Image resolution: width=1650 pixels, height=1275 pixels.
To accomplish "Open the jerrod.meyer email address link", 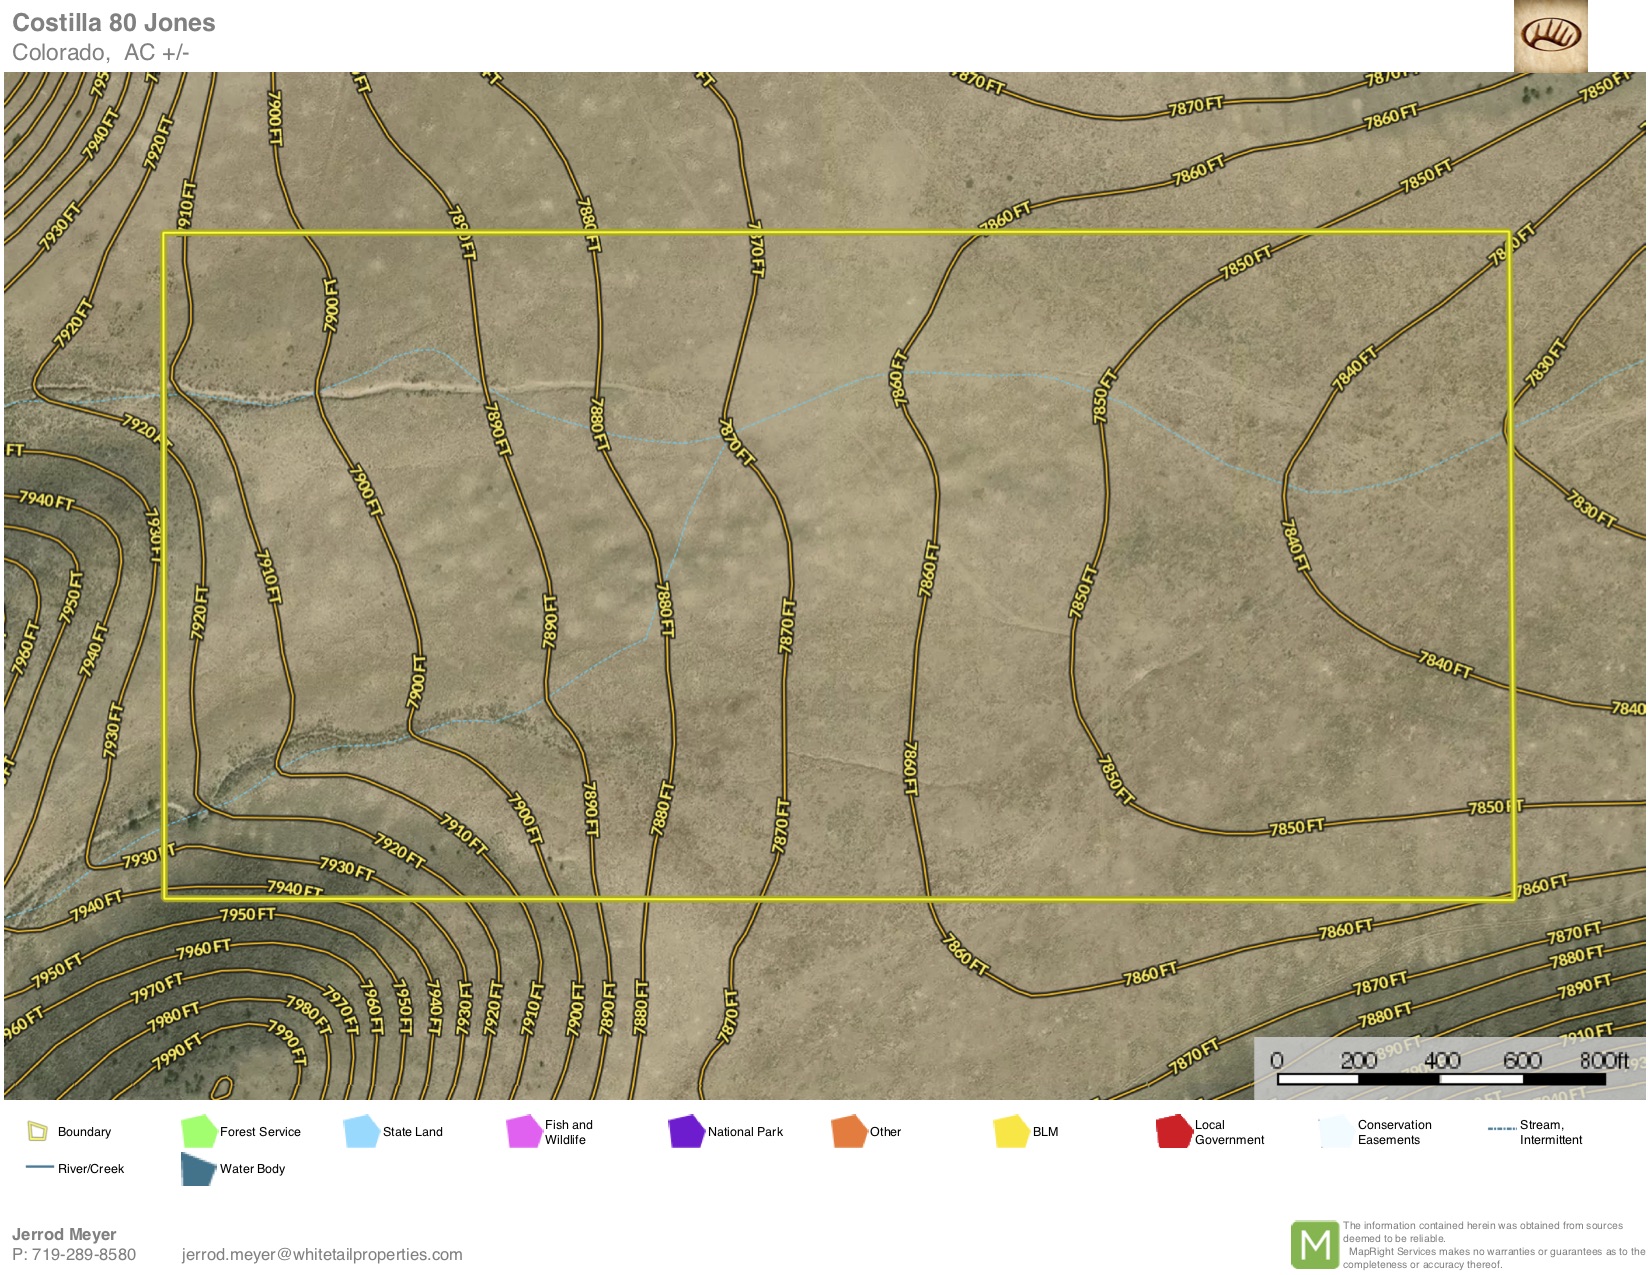I will point(321,1255).
